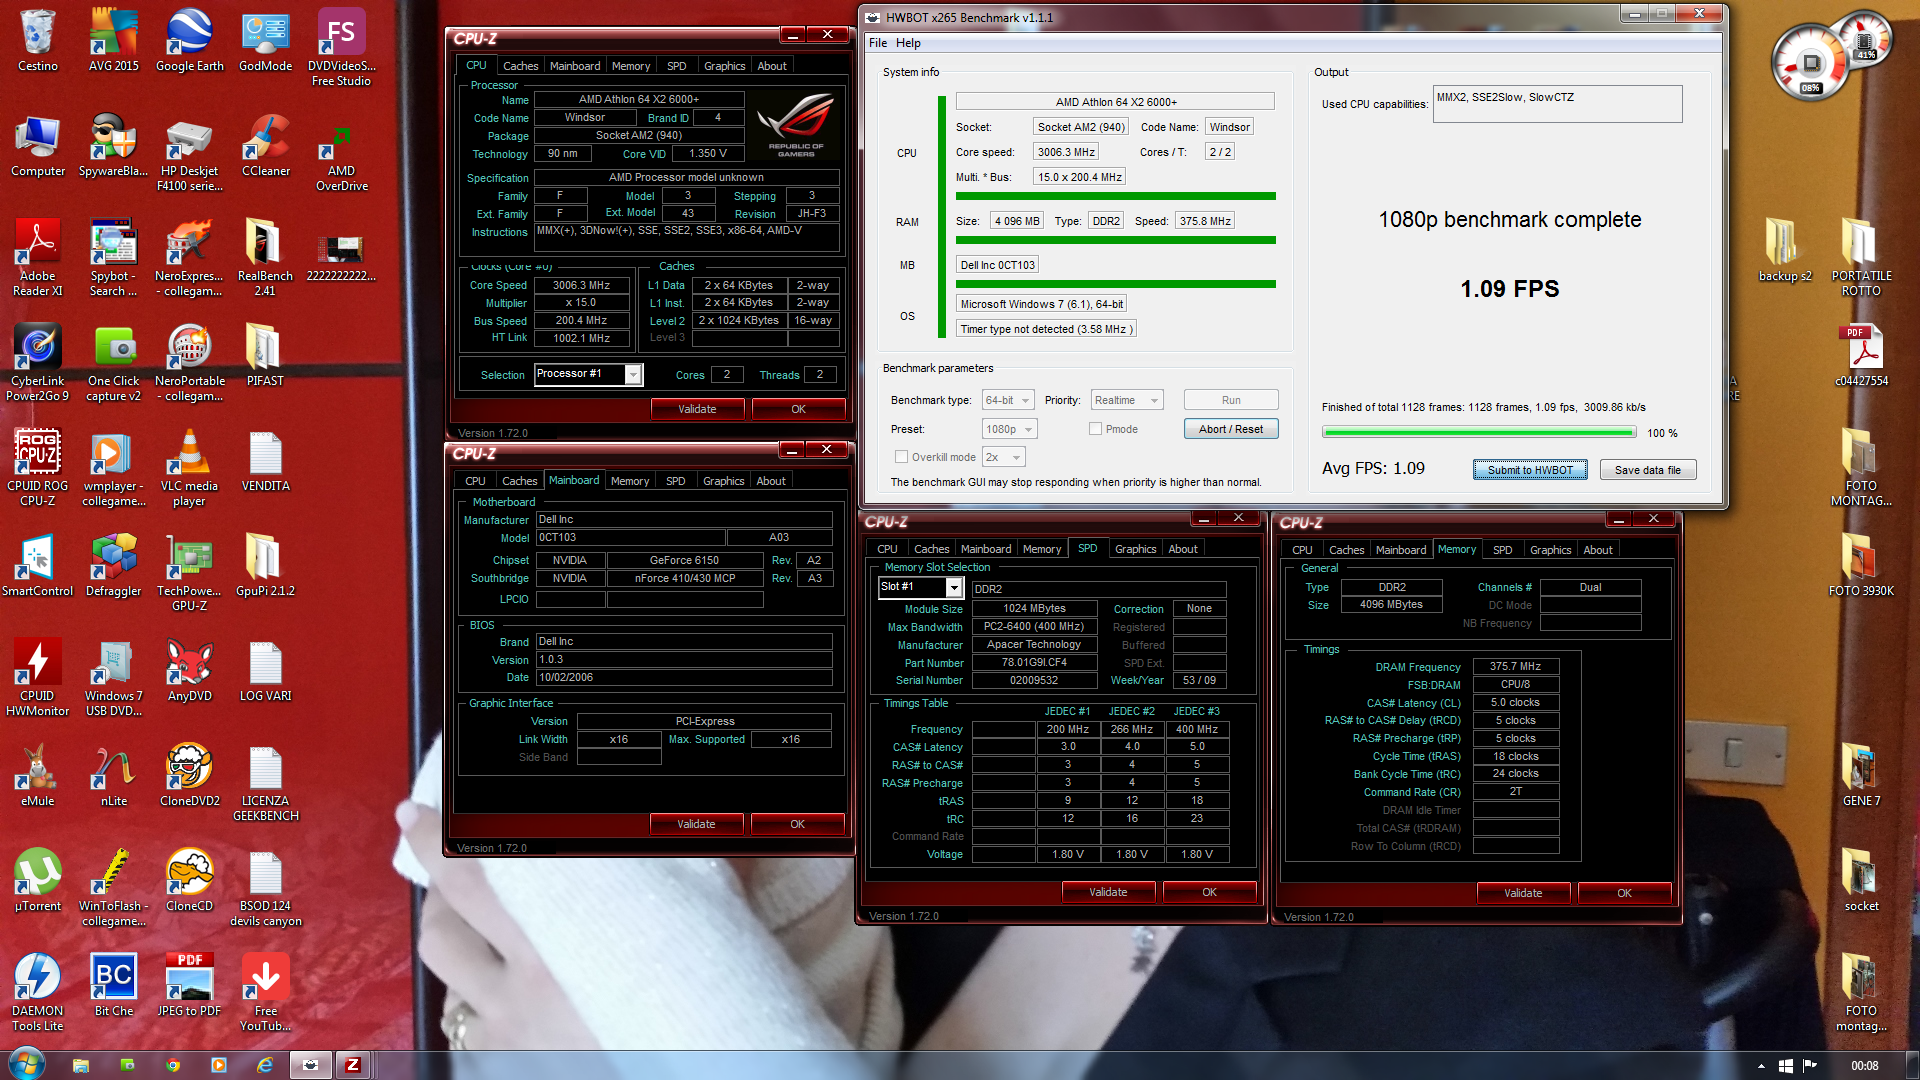Click the benchmark progress bar at 100%

click(1479, 433)
